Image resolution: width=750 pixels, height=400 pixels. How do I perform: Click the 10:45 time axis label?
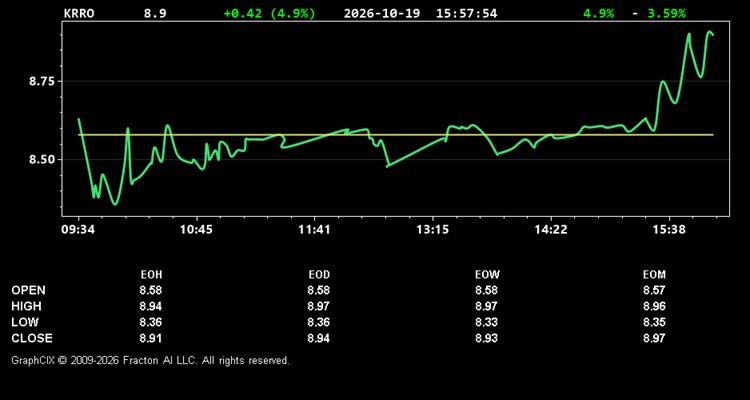pos(196,230)
